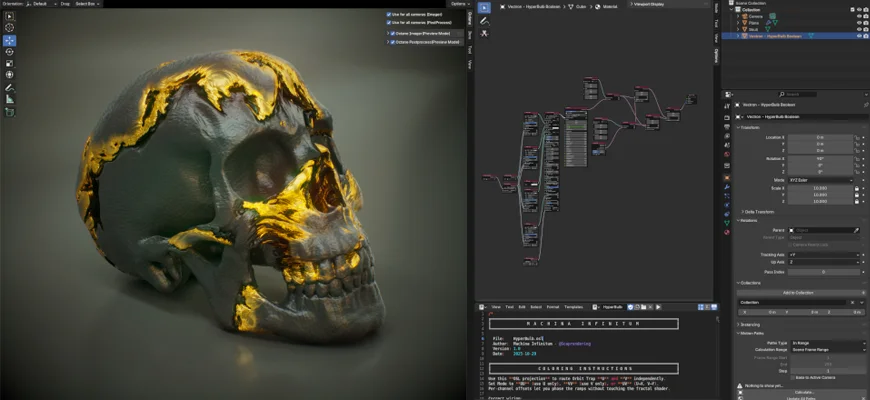870x400 pixels.
Task: Open the text editor Format menu
Action: pyautogui.click(x=553, y=307)
